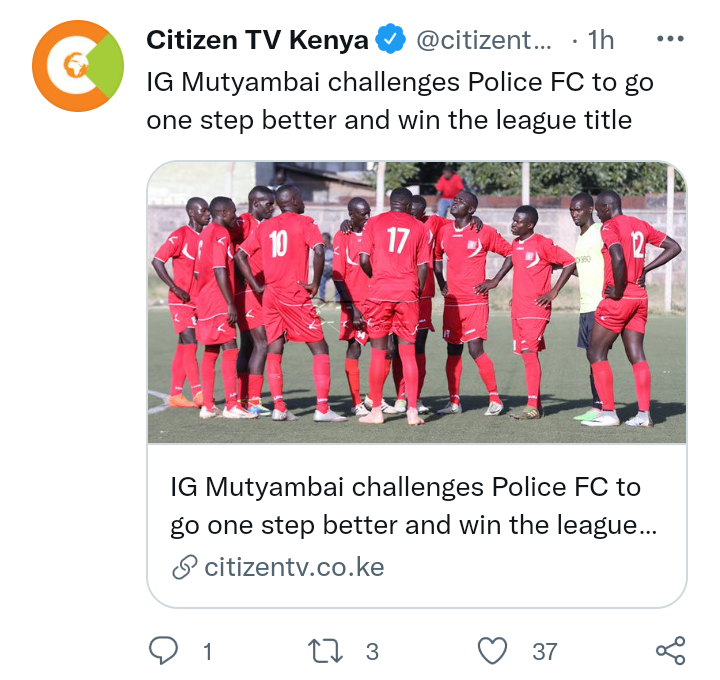Retweet using the retweet arrows icon
720x680 pixels.
tap(325, 651)
